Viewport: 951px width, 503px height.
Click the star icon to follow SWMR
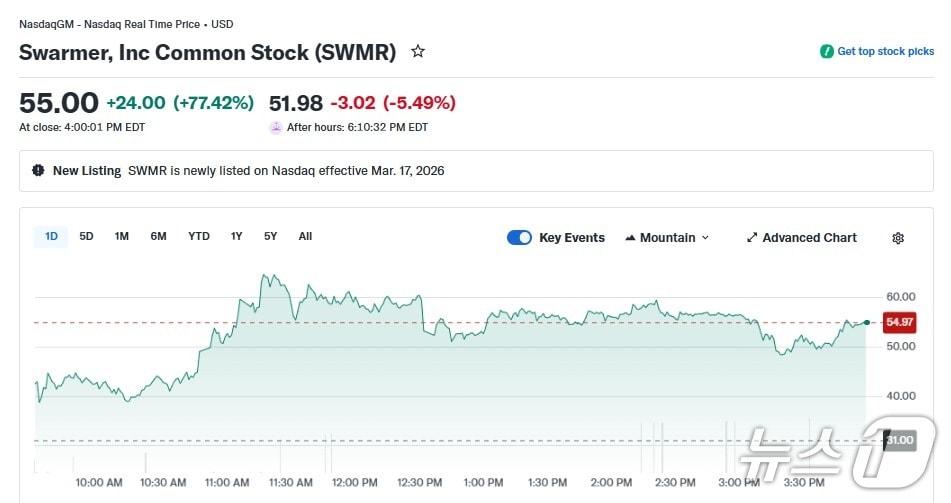coord(418,52)
